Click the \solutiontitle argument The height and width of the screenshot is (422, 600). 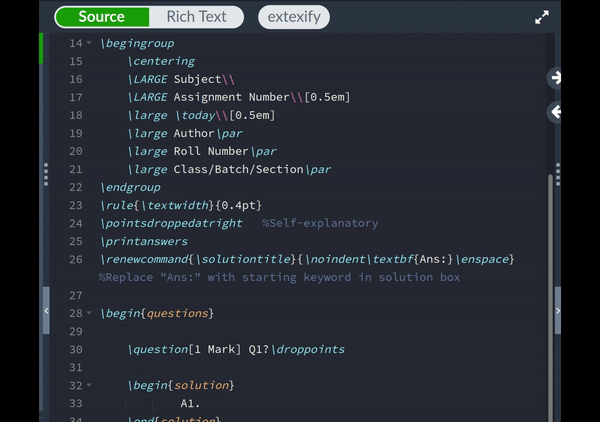243,259
